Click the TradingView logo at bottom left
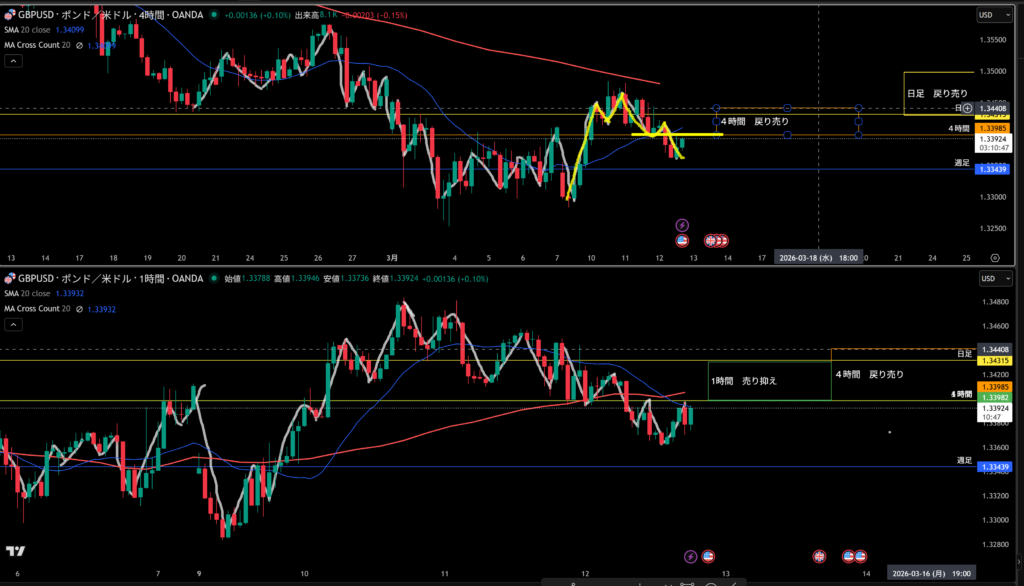This screenshot has height=586, width=1024. pos(15,551)
